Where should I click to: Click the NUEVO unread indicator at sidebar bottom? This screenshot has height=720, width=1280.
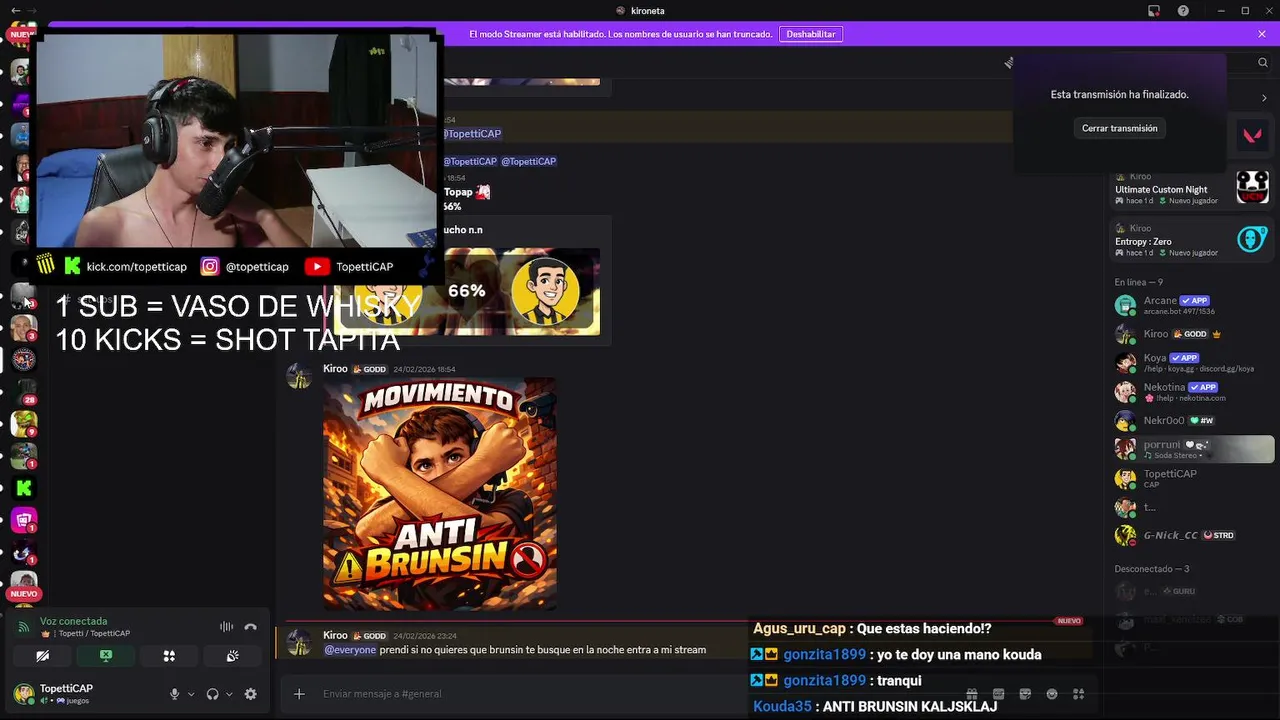(23, 594)
